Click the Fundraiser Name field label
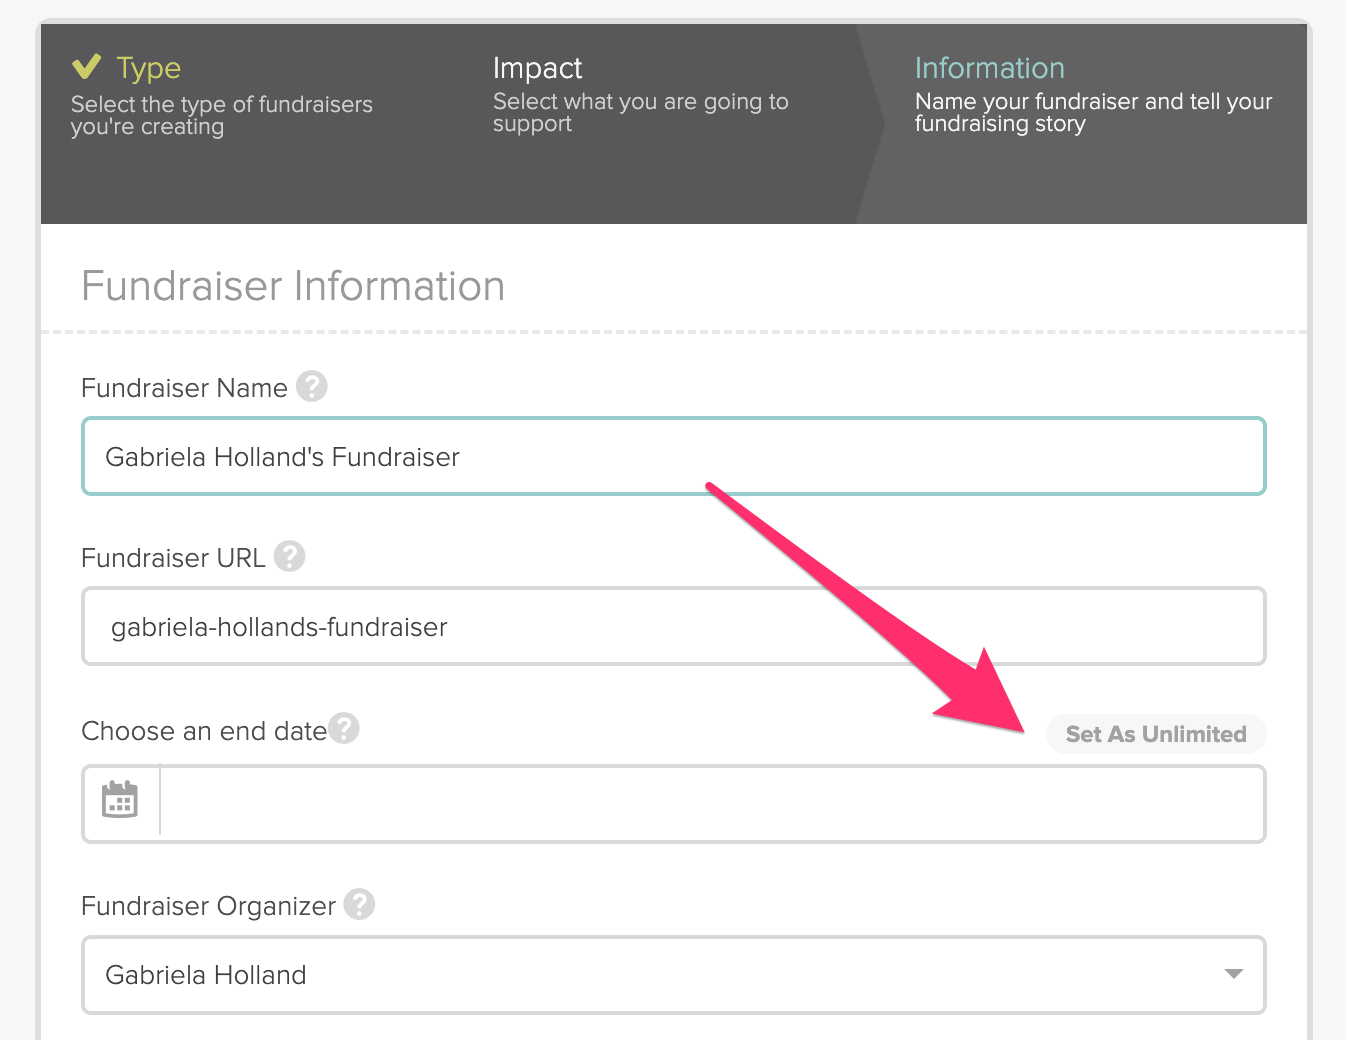Viewport: 1346px width, 1040px height. pos(184,388)
